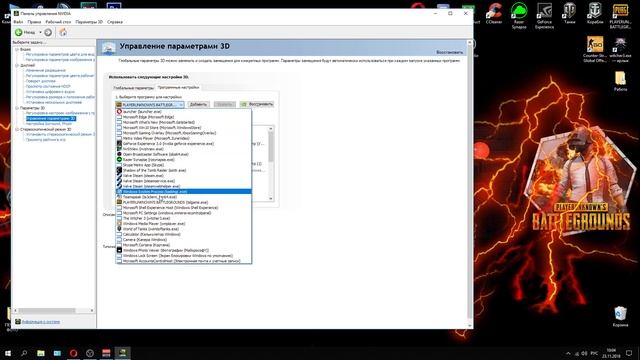The height and width of the screenshot is (360, 640).
Task: Open the Параметры 3D menu
Action: point(89,22)
